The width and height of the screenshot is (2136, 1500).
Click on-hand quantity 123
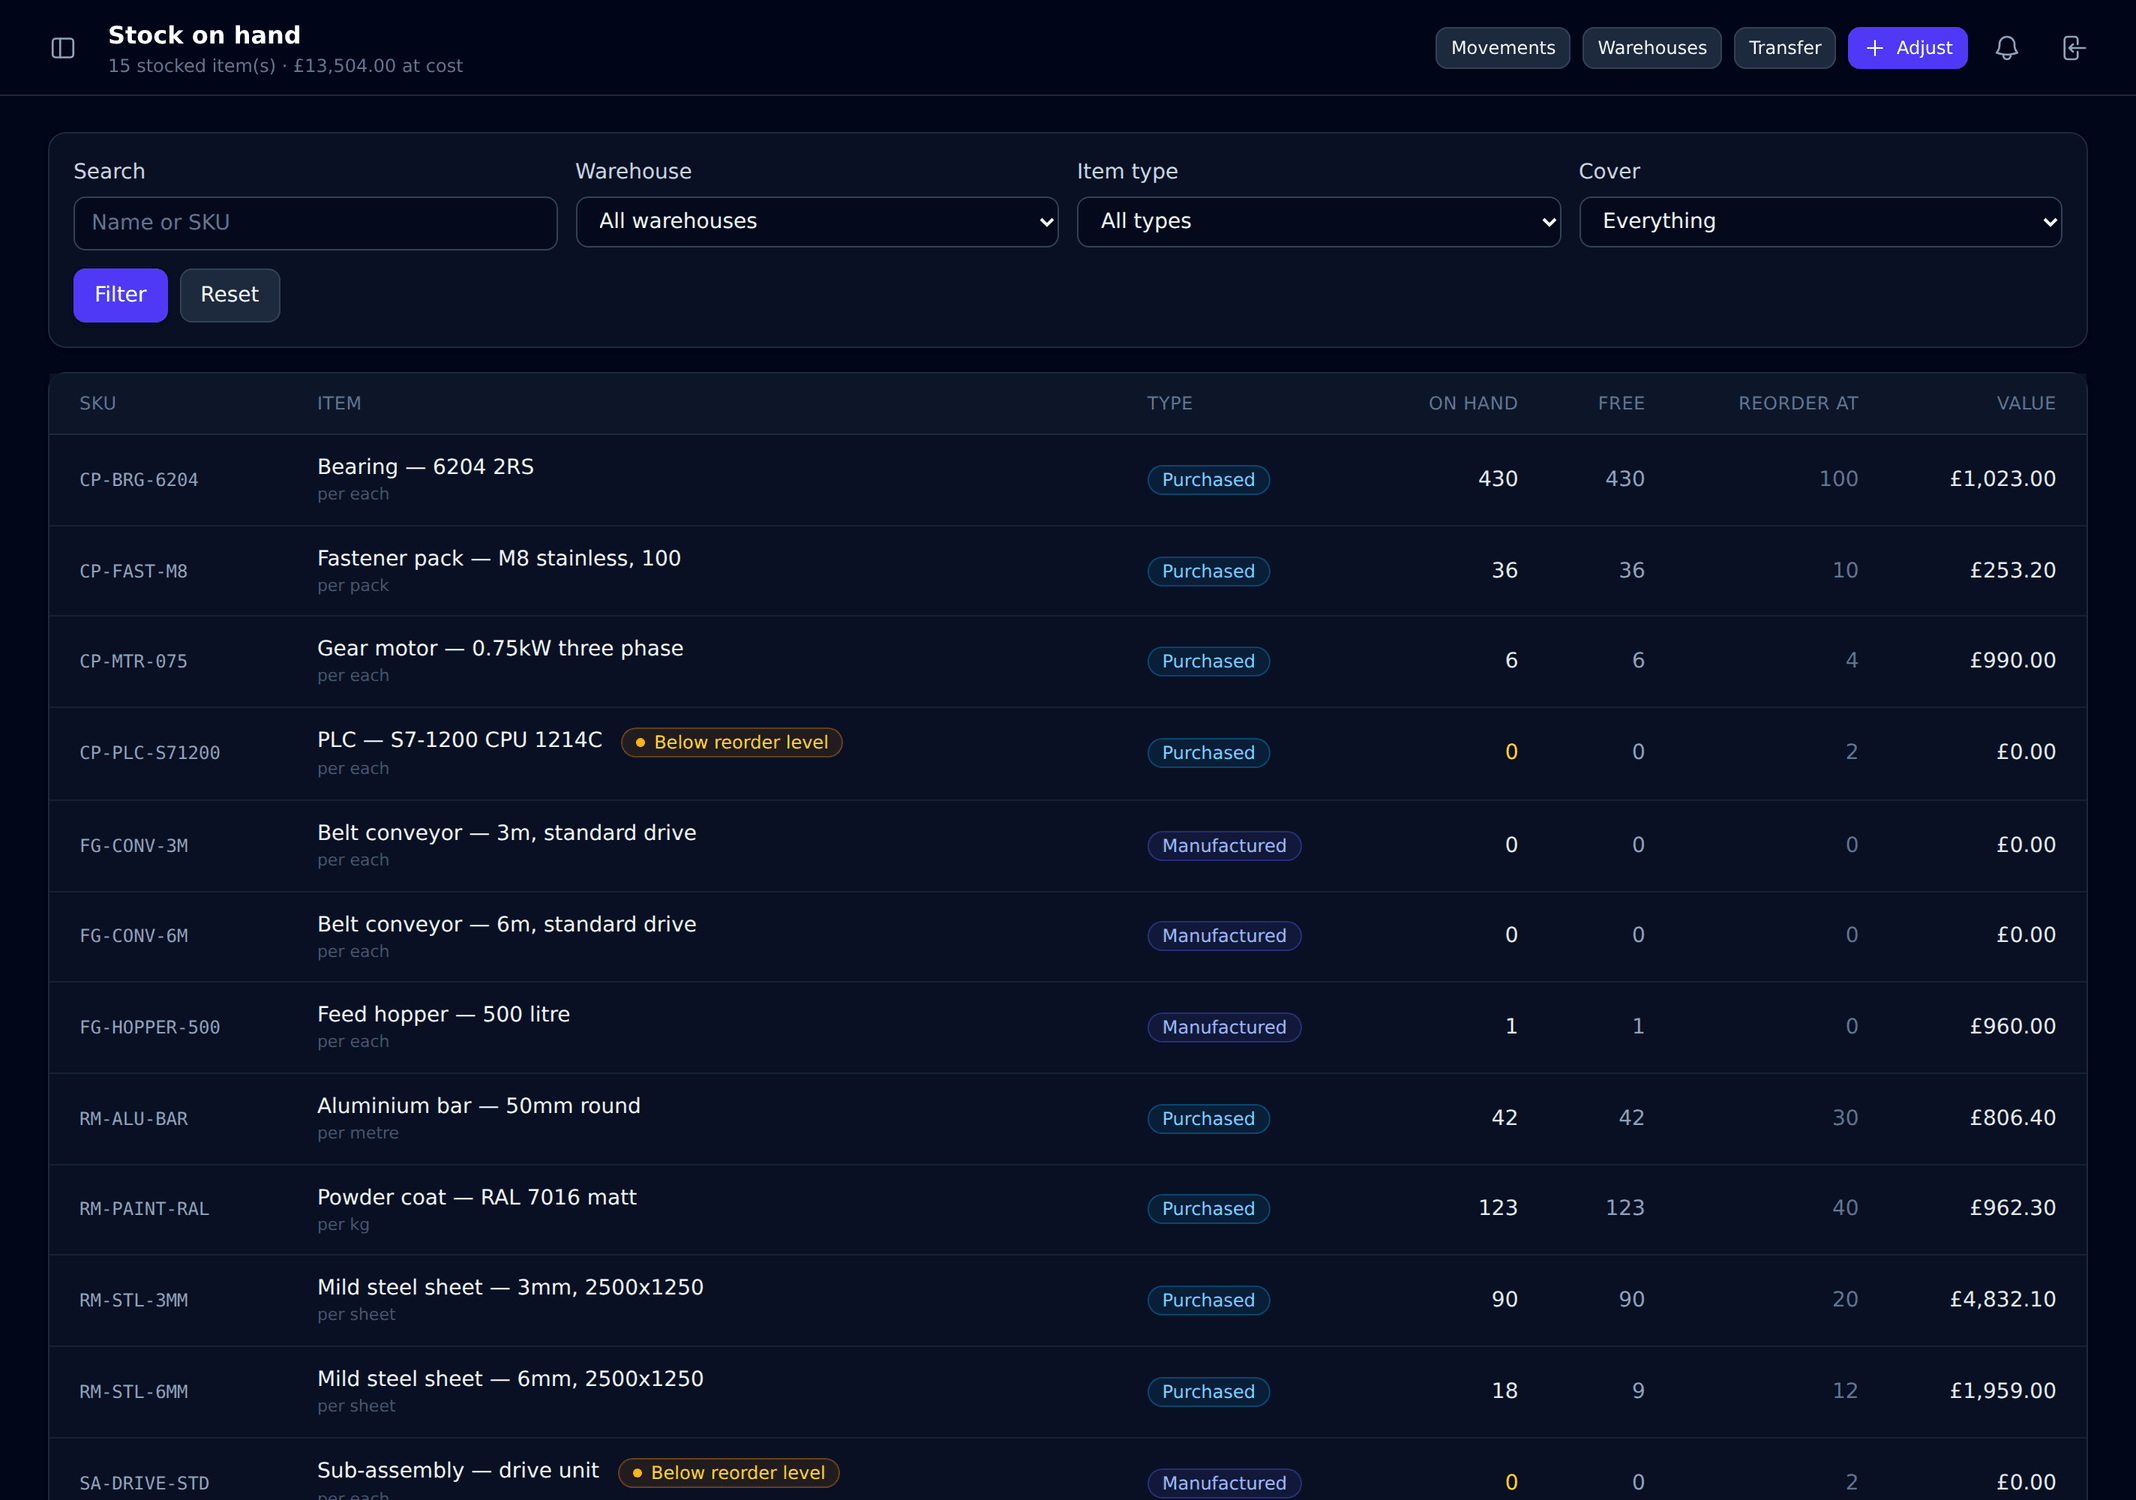(1497, 1208)
